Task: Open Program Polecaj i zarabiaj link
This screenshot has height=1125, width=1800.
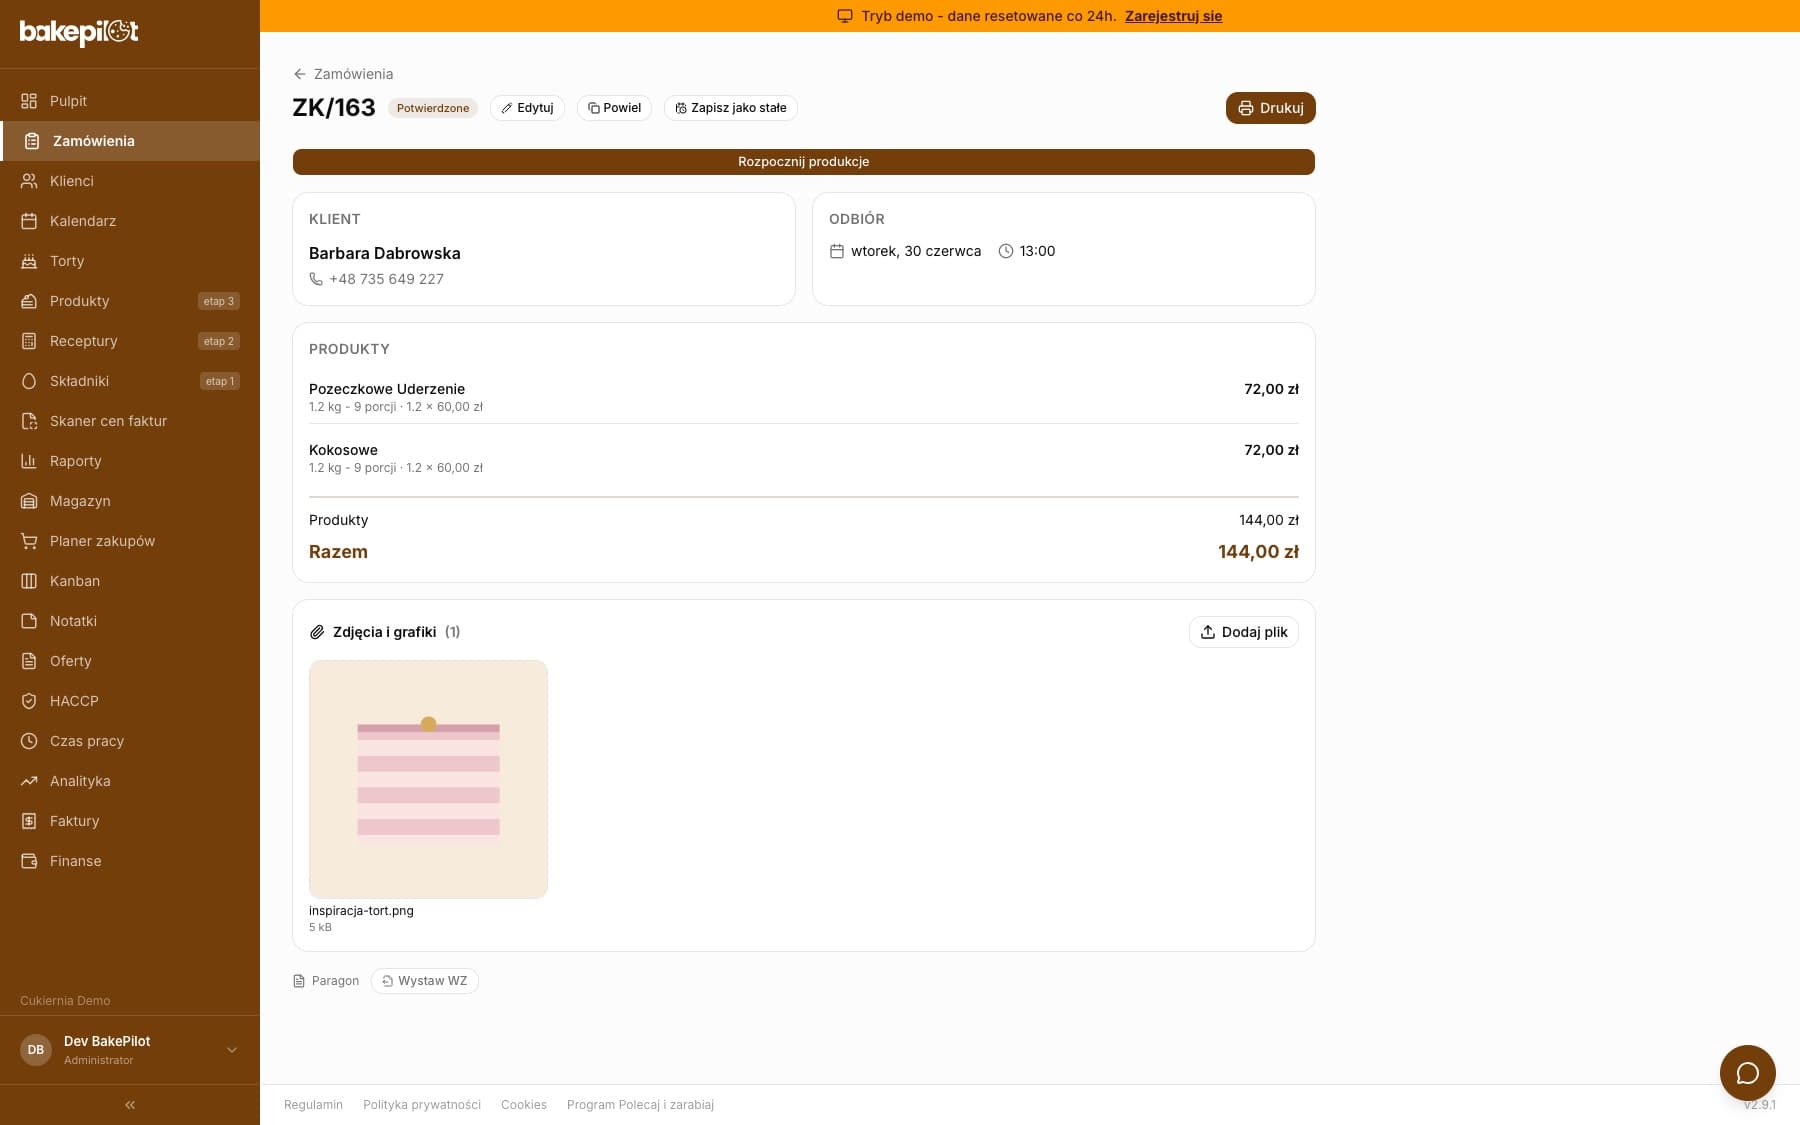Action: (x=640, y=1105)
